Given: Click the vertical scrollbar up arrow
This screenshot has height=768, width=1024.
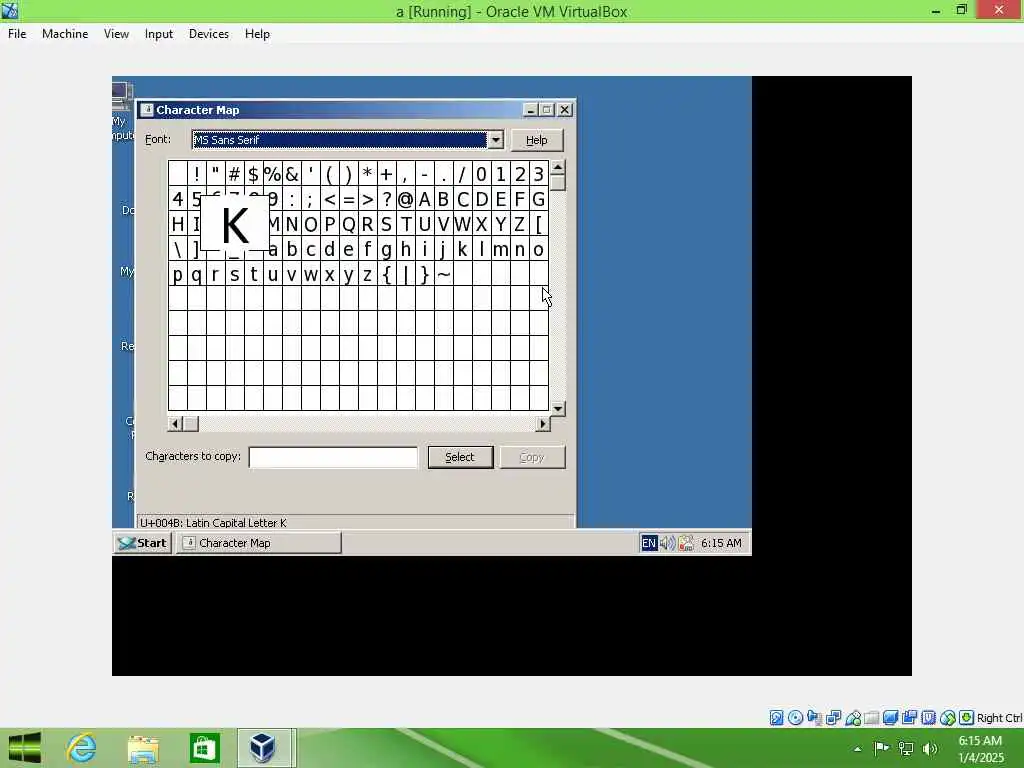Looking at the screenshot, I should pos(558,168).
